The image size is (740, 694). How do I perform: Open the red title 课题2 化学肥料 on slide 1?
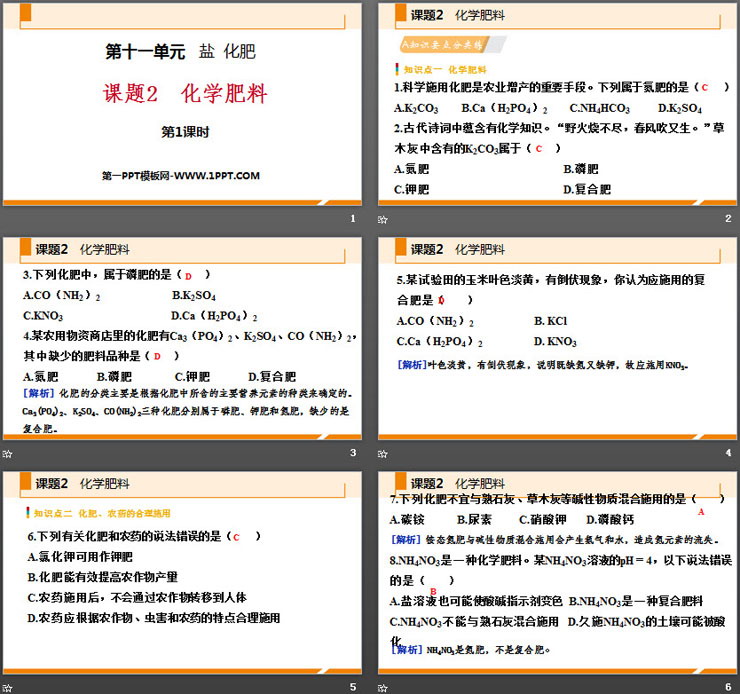click(x=186, y=95)
